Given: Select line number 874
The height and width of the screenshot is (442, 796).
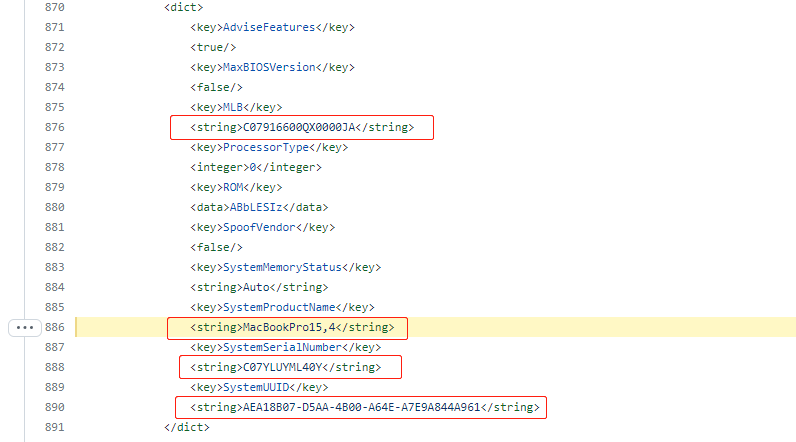Looking at the screenshot, I should [x=54, y=87].
